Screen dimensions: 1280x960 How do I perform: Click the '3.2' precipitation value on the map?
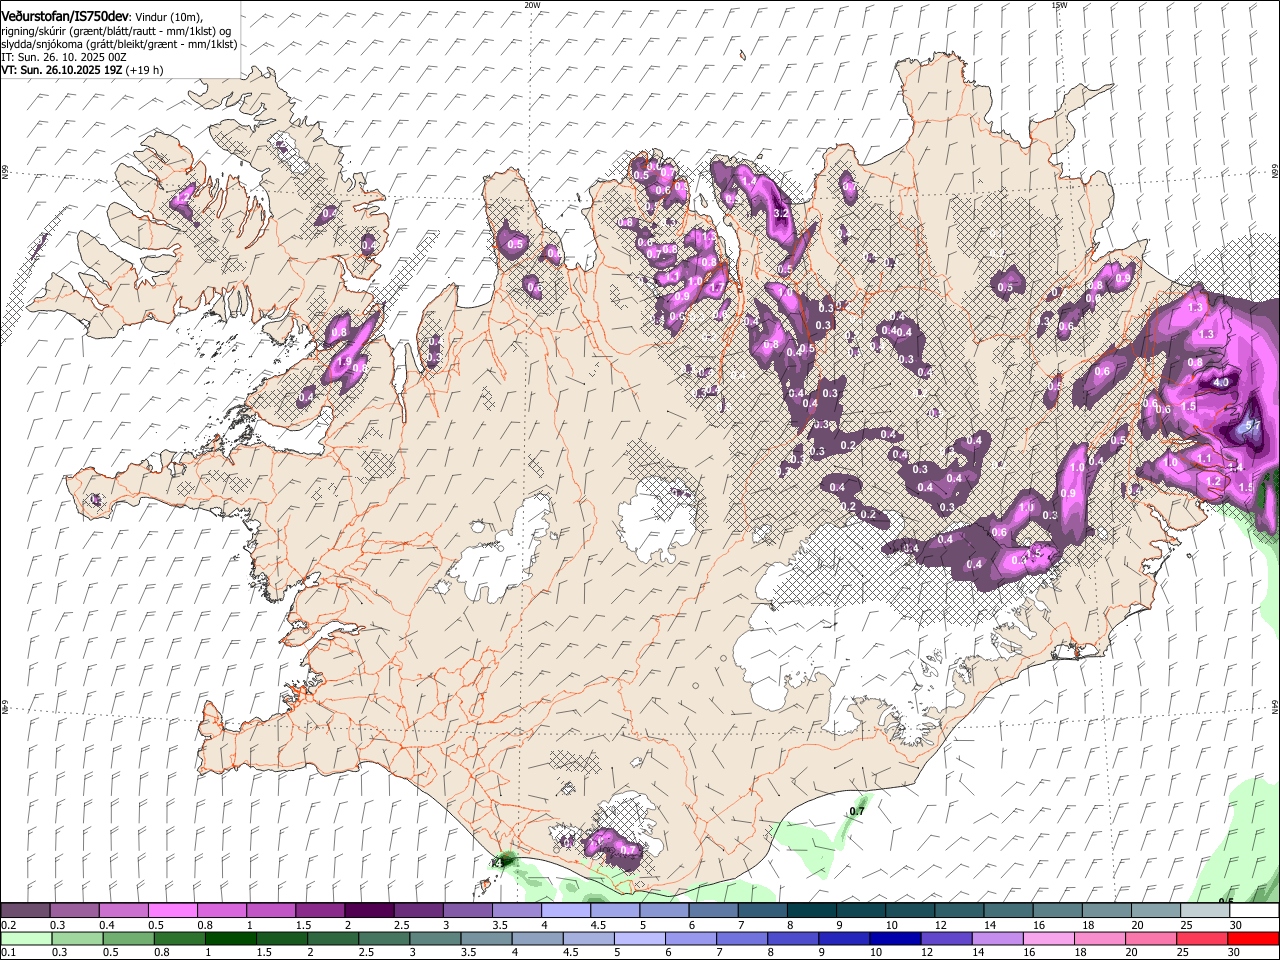coord(782,214)
